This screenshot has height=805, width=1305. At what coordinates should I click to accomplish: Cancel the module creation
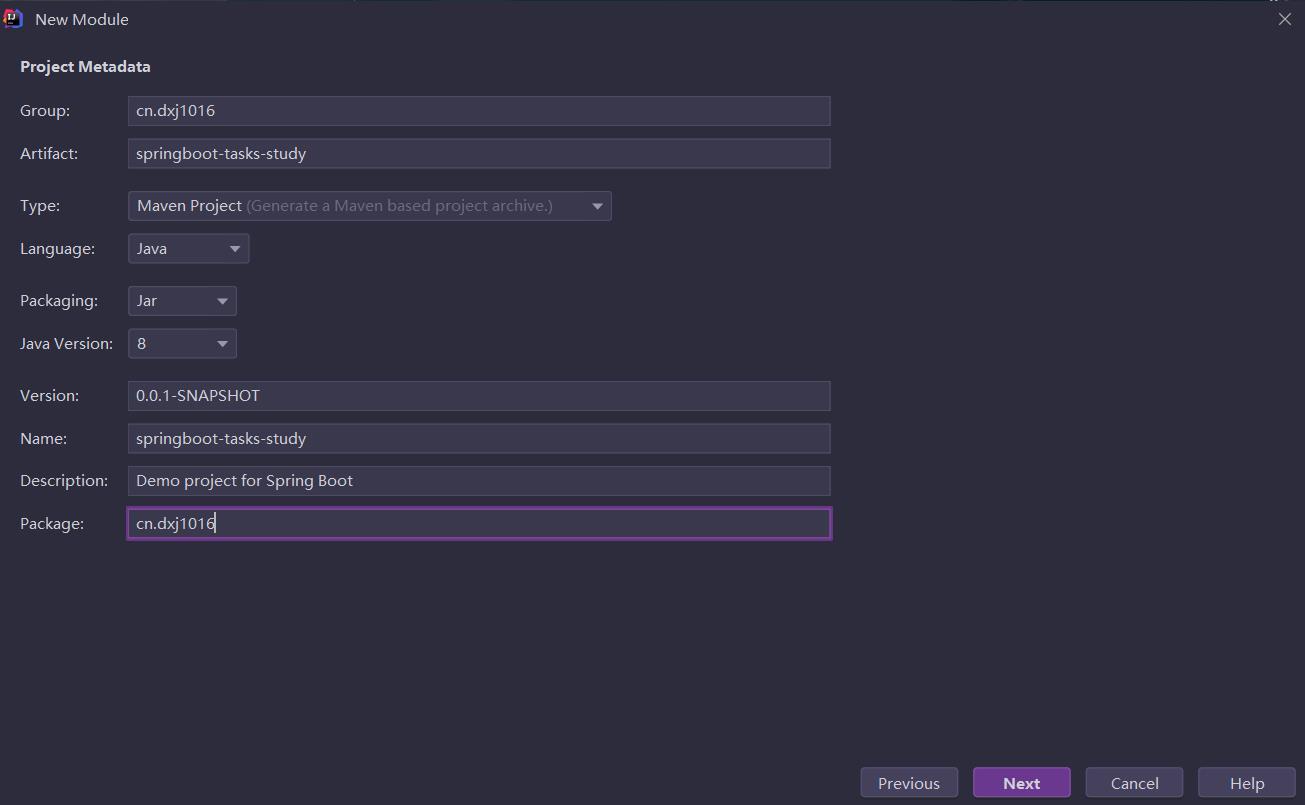point(1135,783)
